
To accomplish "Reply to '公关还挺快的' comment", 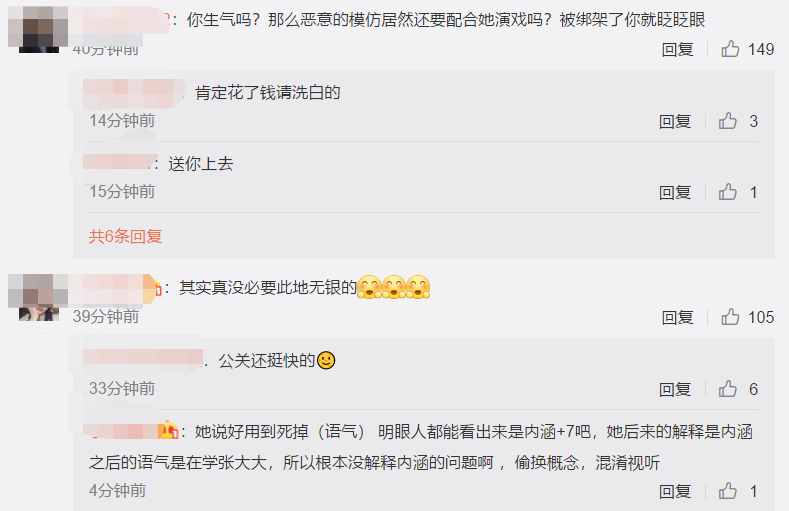I will click(675, 389).
